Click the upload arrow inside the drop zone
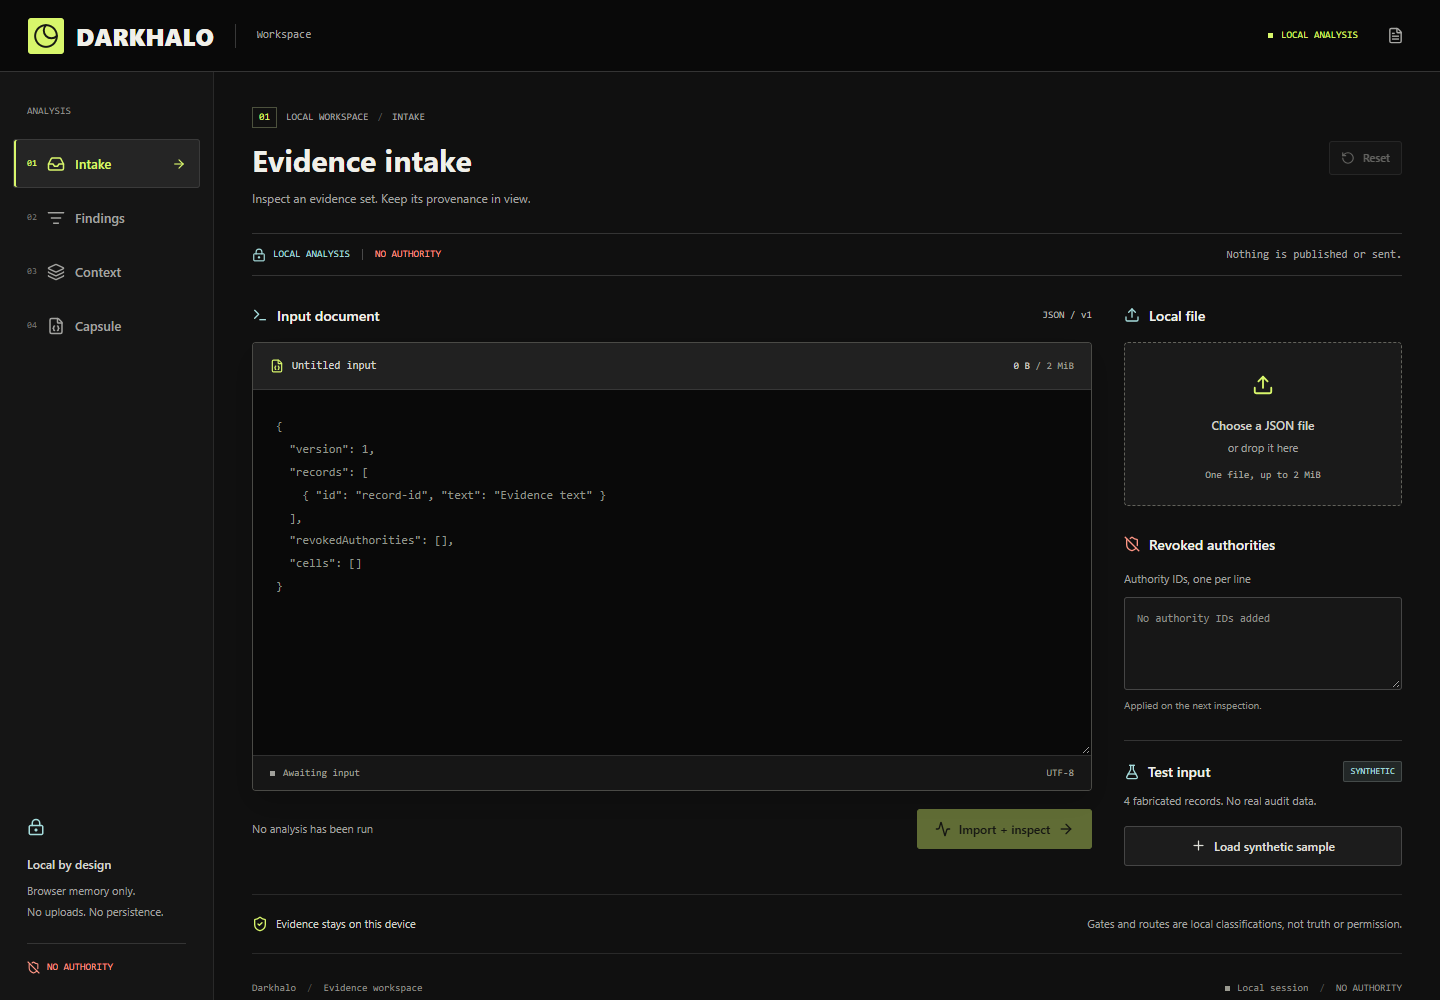 [1263, 385]
